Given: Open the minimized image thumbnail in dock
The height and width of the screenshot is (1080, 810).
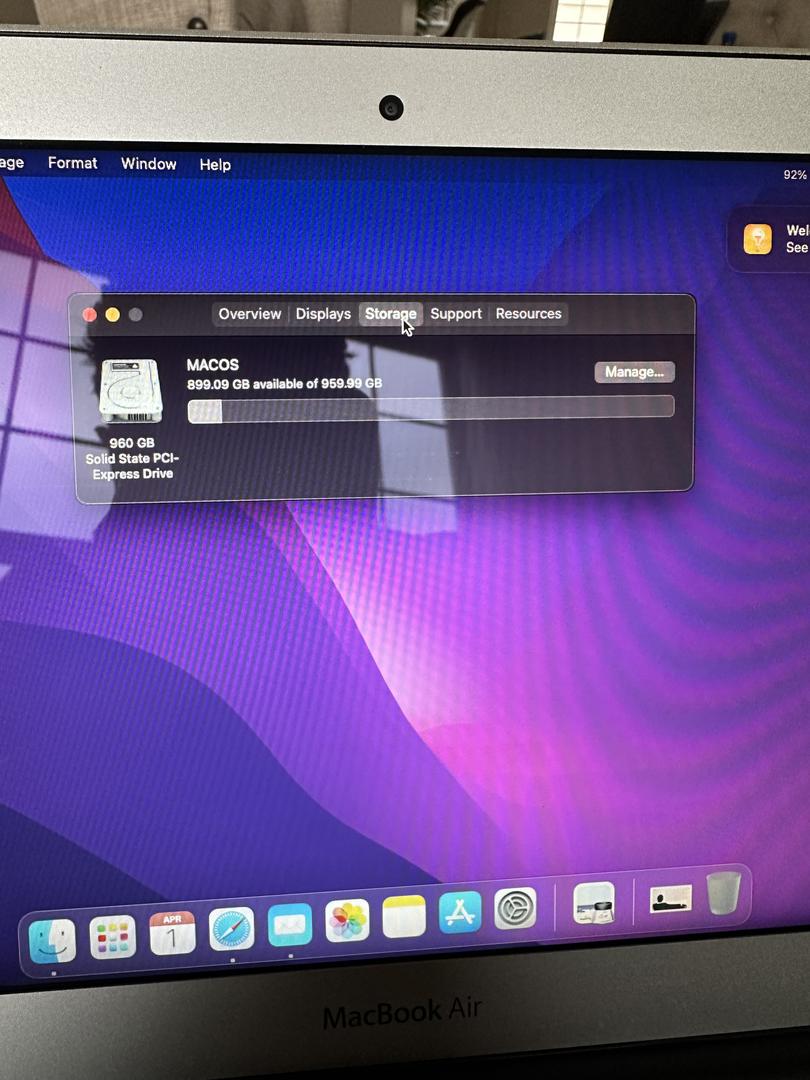Looking at the screenshot, I should tap(670, 899).
